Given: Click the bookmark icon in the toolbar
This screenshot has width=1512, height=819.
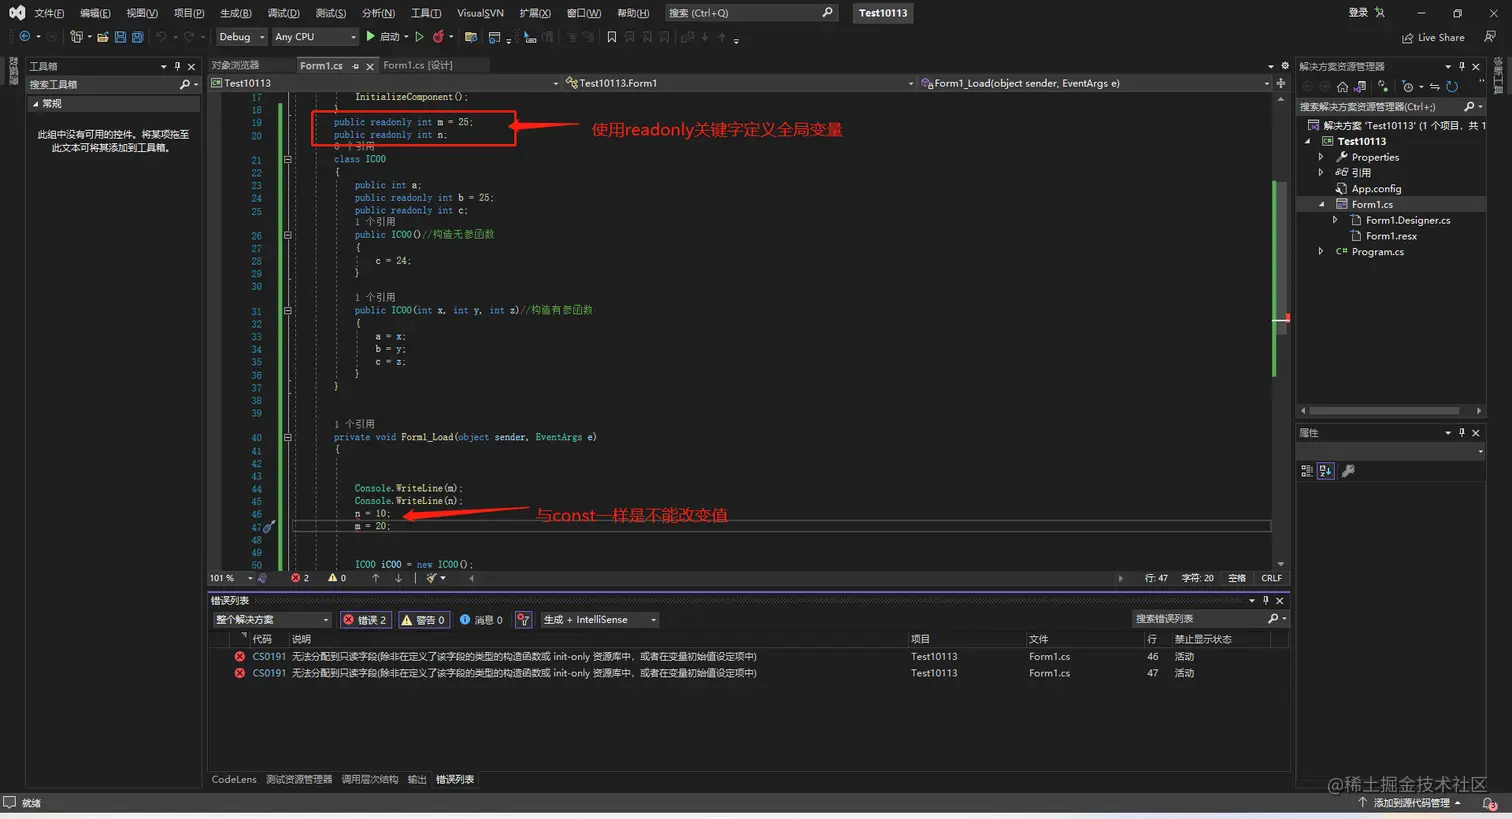Looking at the screenshot, I should click(x=612, y=37).
